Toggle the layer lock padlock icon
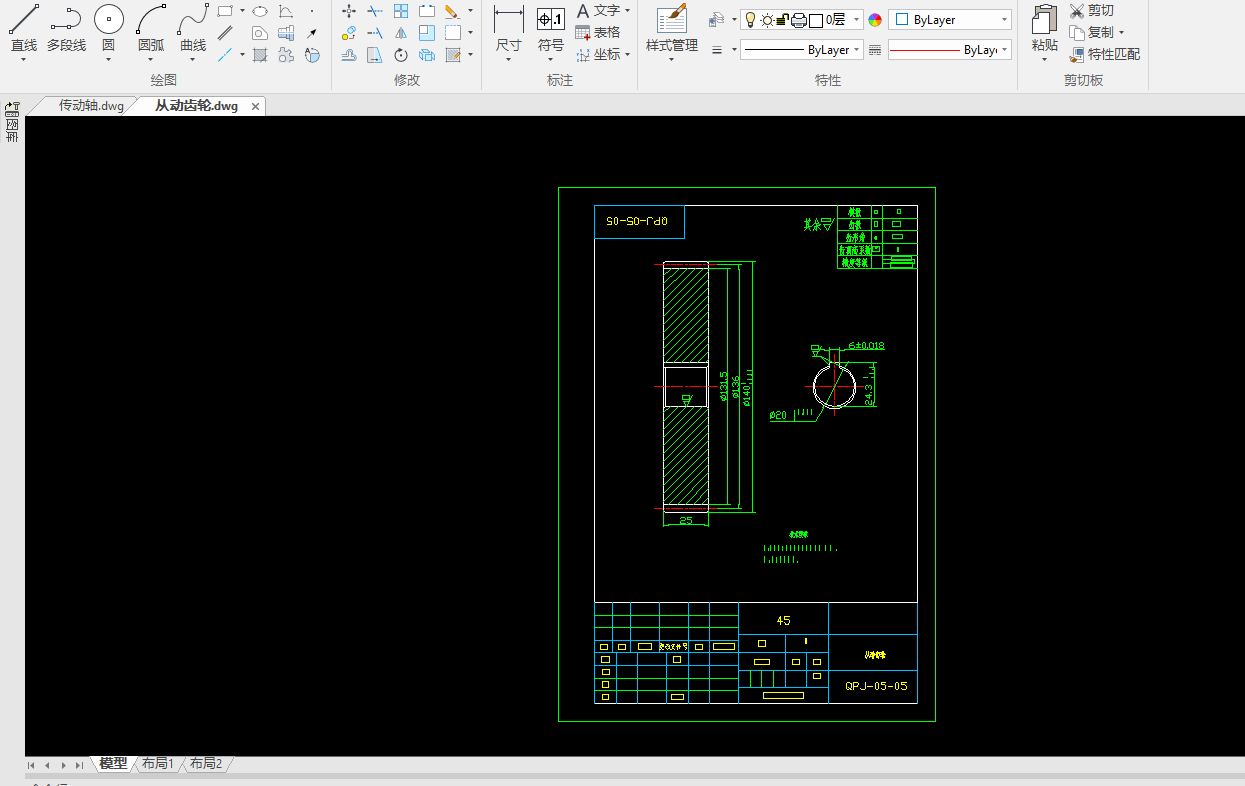Viewport: 1245px width, 786px height. [783, 20]
